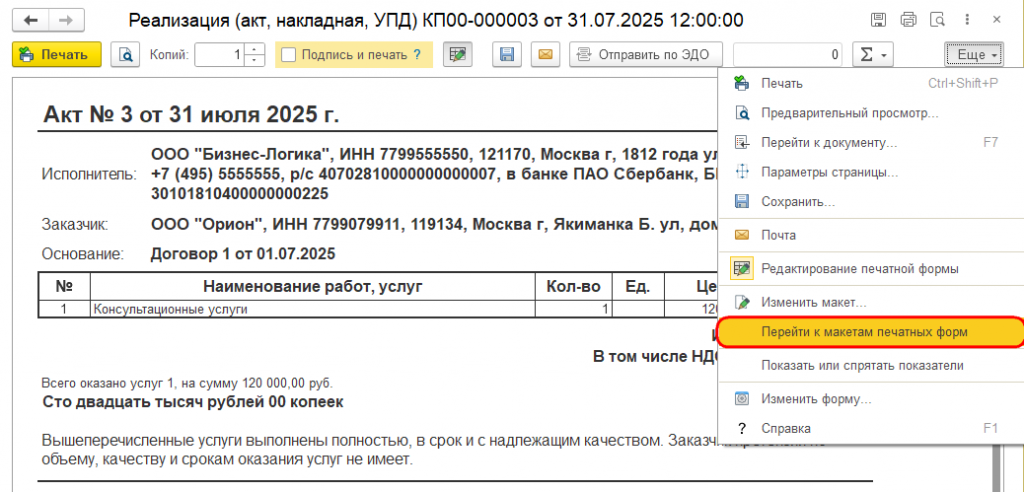
Task: Select Перейти к документу menu item
Action: point(870,142)
